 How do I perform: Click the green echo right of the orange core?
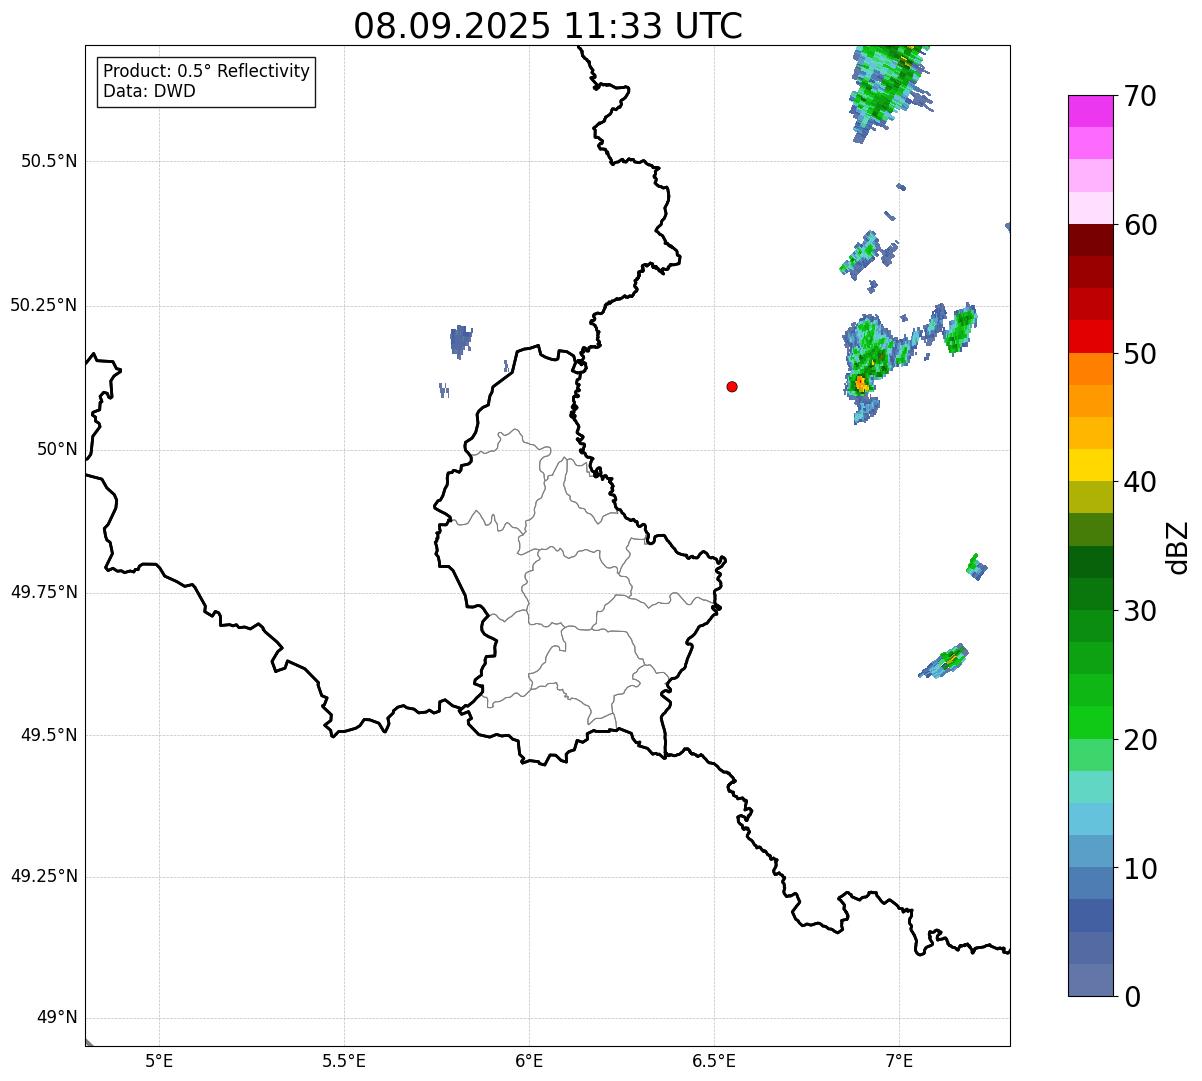tap(961, 328)
